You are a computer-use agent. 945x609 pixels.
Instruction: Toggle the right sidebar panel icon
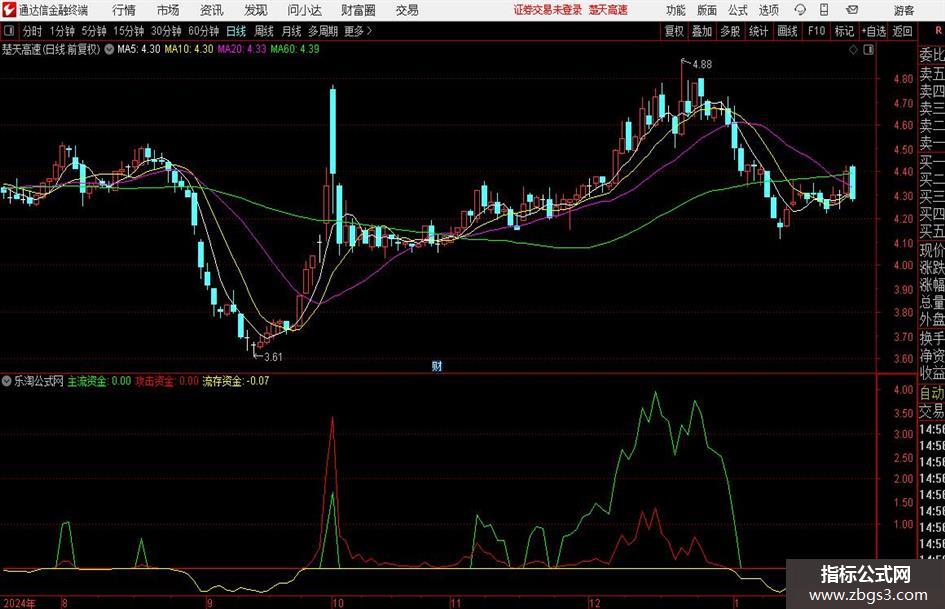tap(868, 50)
